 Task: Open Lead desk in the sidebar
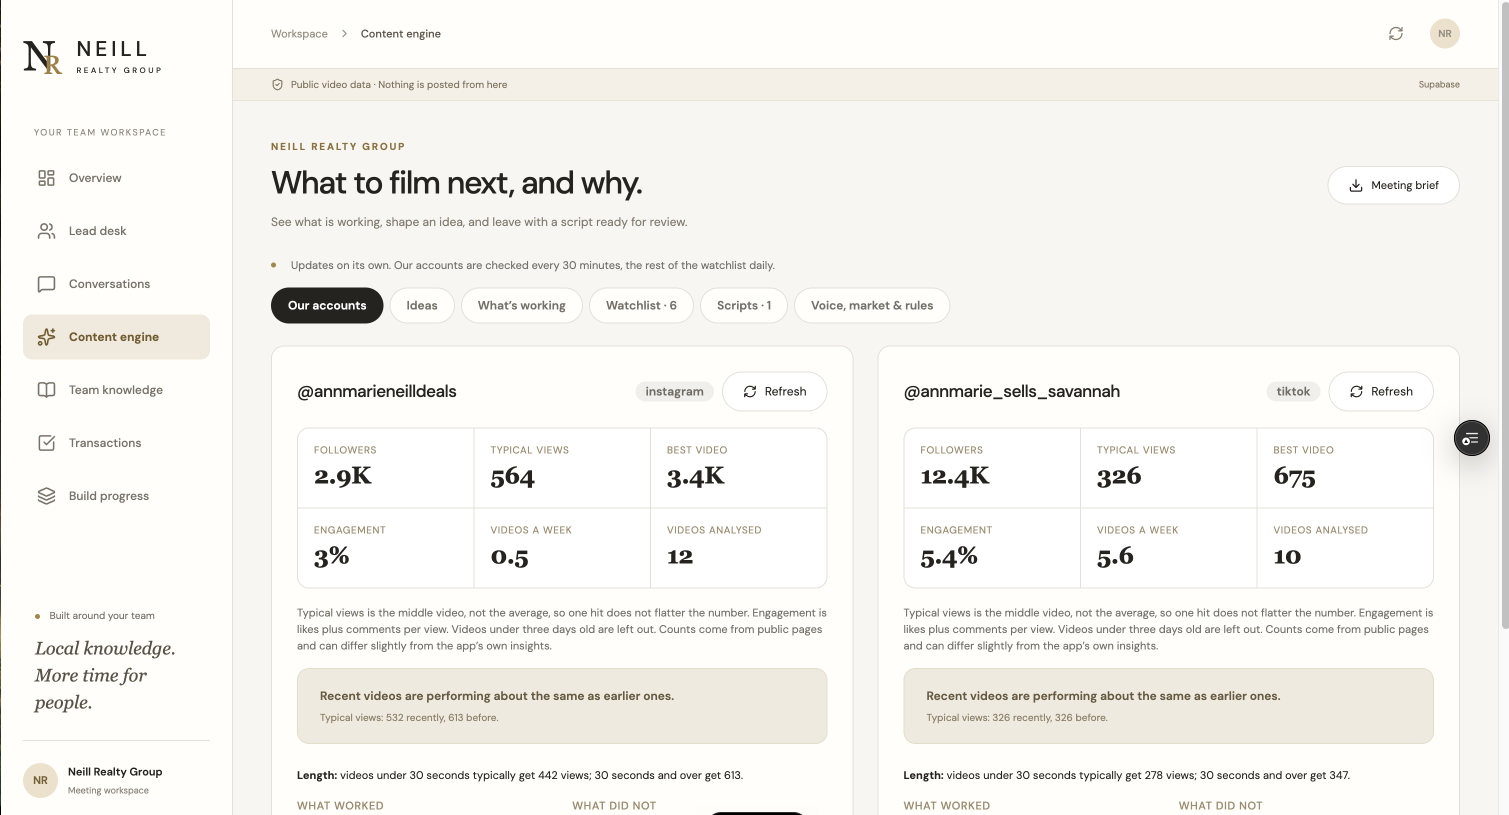116,231
